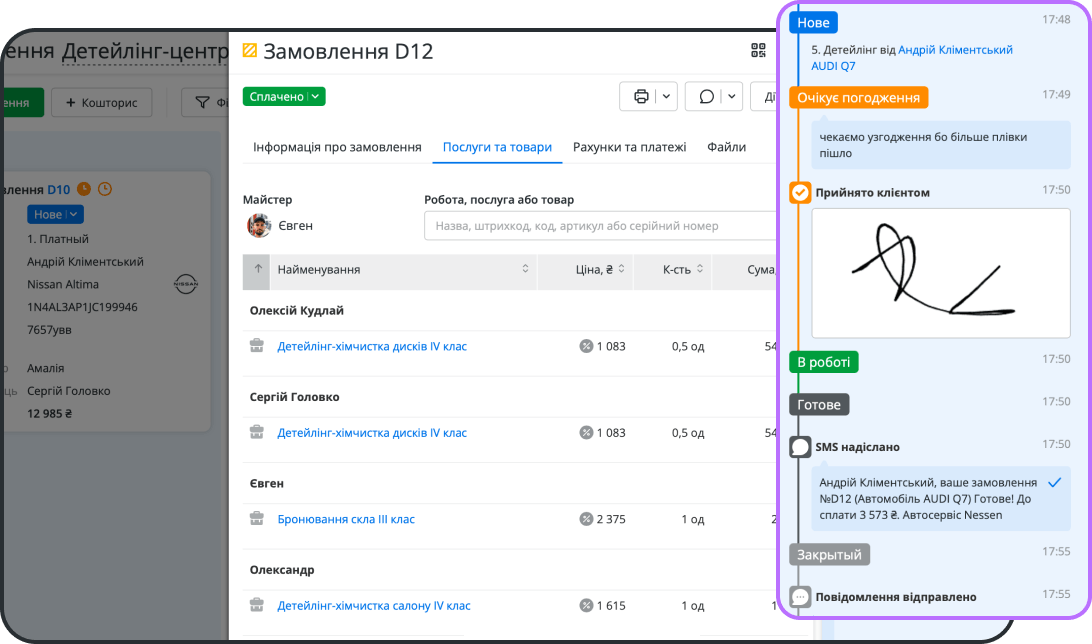Click the Повідомлення відправлено chat icon
1092x644 pixels.
800,597
